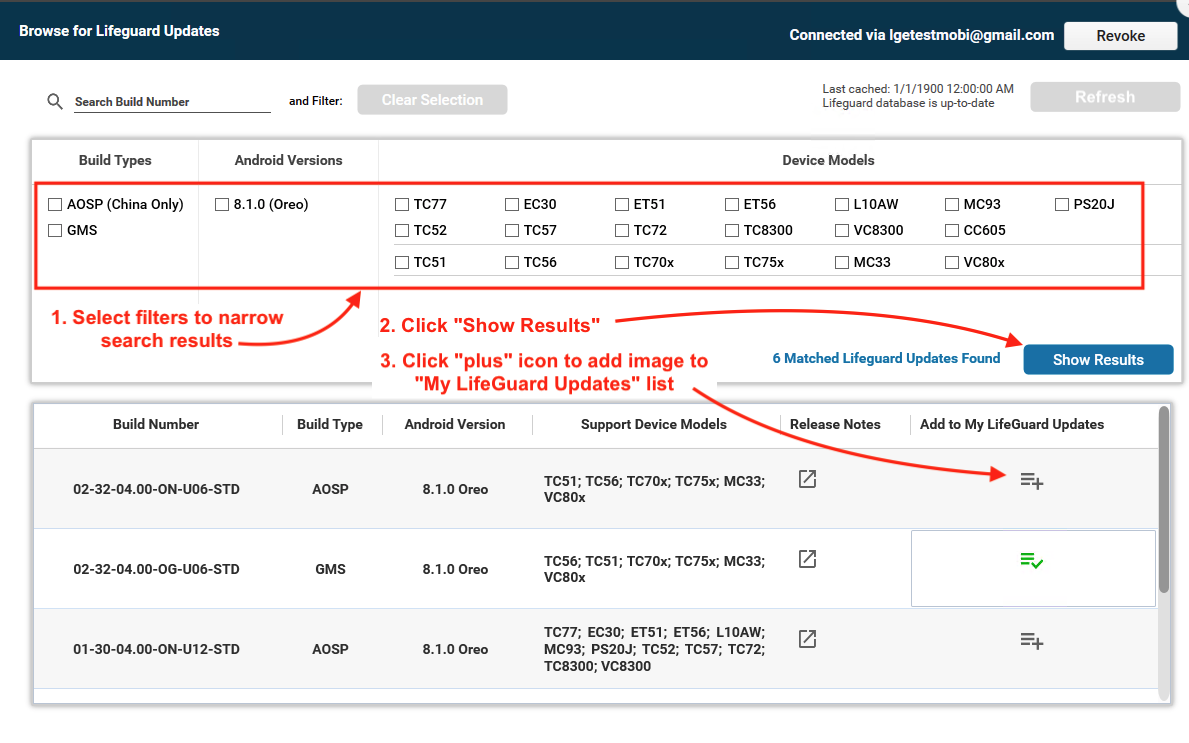Add 02-32-04.00-ON-U06-STD to My LifeGuard Updates
The width and height of the screenshot is (1189, 743).
(1032, 481)
